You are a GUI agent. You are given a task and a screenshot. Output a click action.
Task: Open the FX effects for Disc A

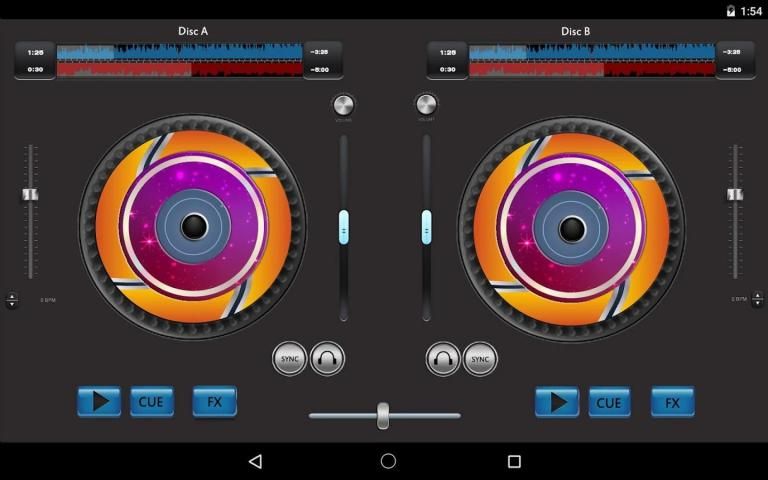(214, 402)
